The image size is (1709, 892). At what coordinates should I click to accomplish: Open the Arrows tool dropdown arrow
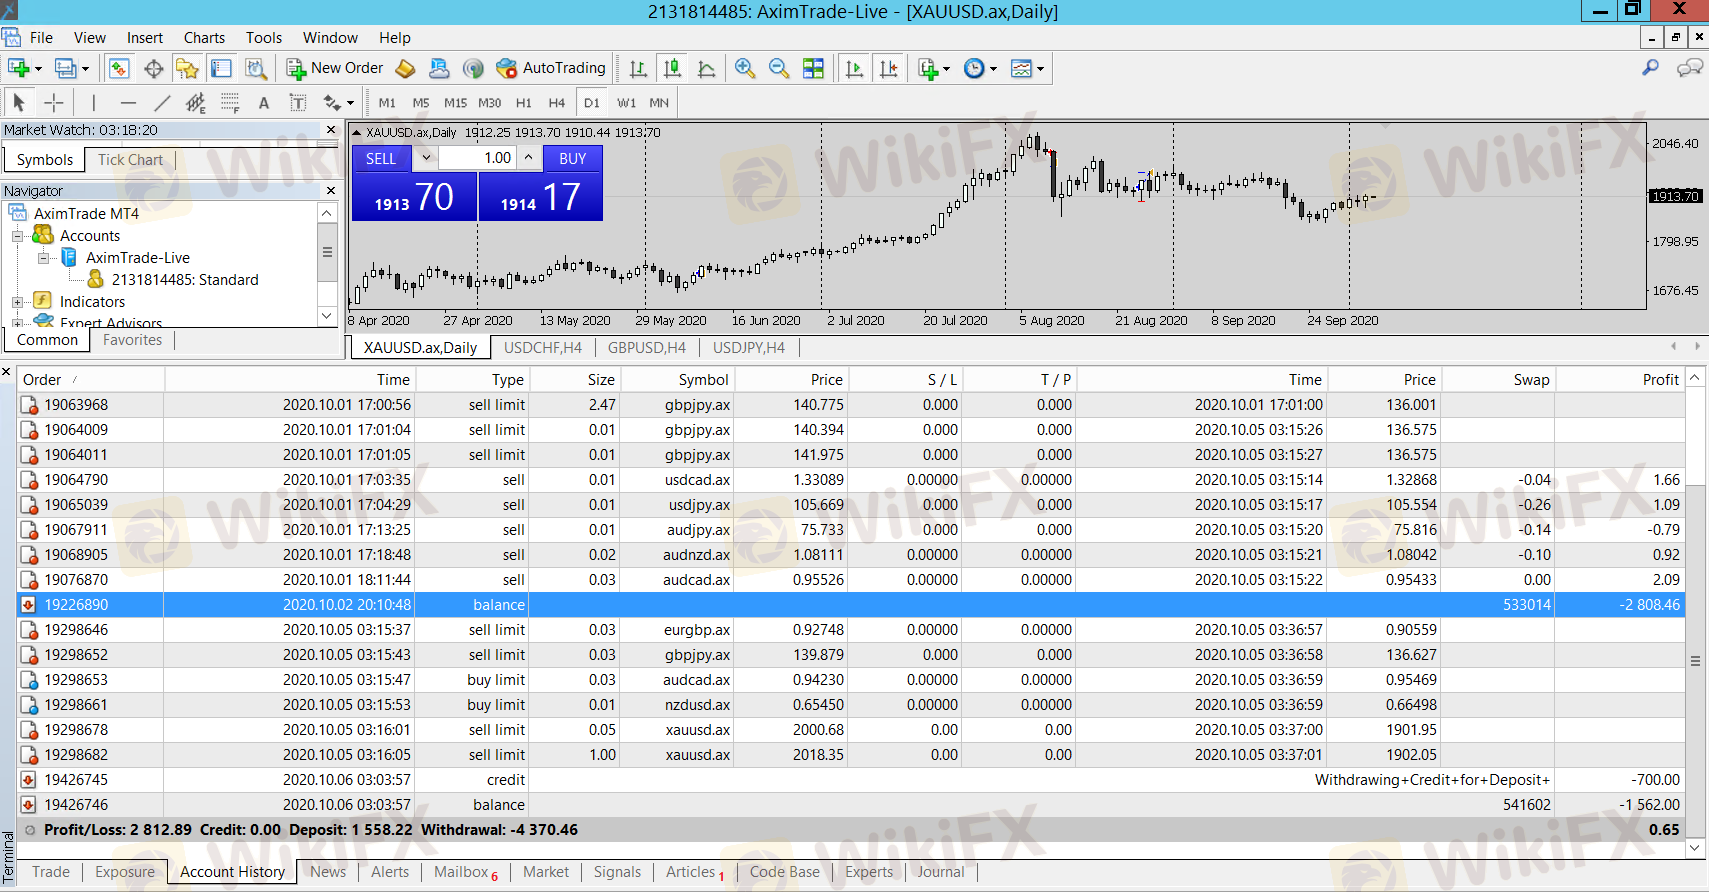pyautogui.click(x=350, y=103)
